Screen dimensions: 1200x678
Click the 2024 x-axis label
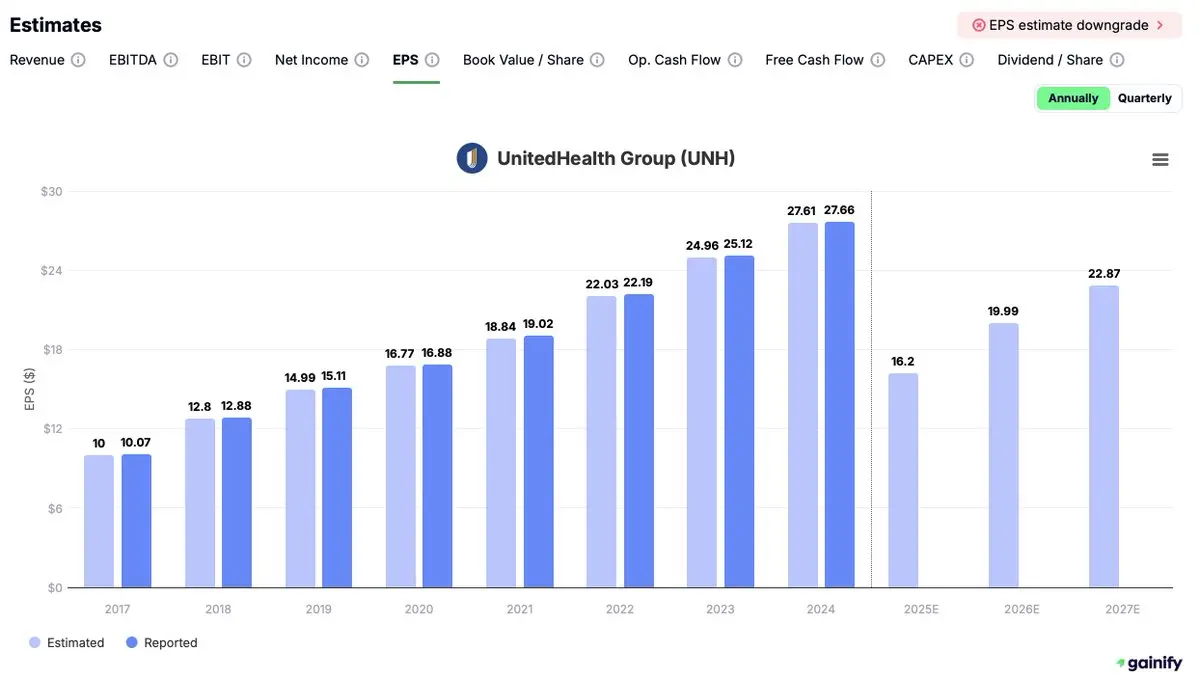(x=821, y=609)
